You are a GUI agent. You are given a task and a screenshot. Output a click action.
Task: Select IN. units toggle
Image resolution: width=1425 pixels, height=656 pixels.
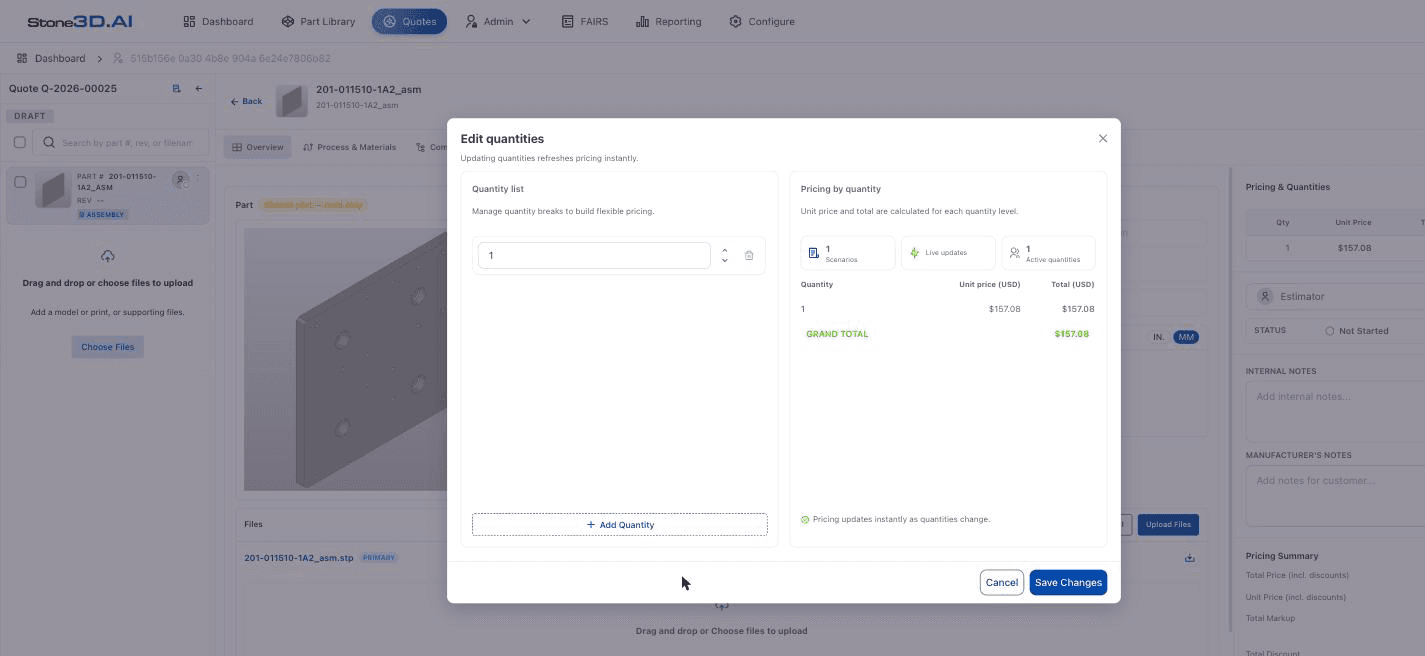tap(1159, 337)
